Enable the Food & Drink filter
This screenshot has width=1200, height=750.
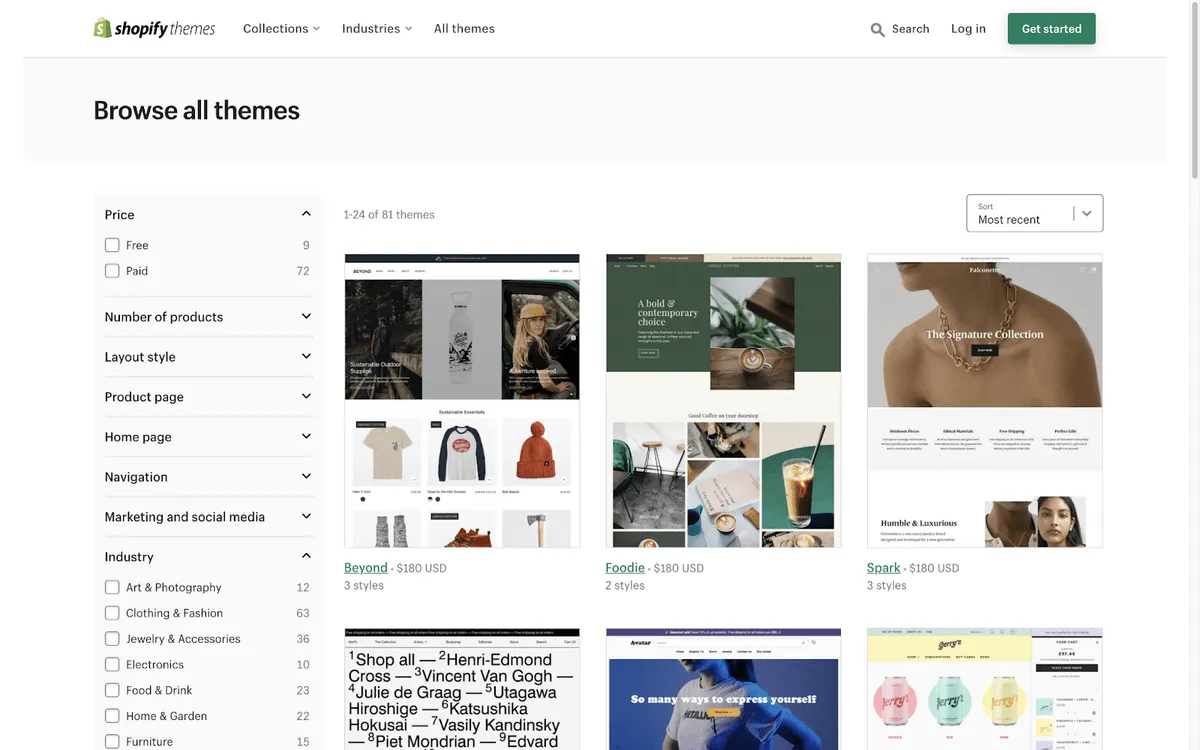[x=112, y=690]
